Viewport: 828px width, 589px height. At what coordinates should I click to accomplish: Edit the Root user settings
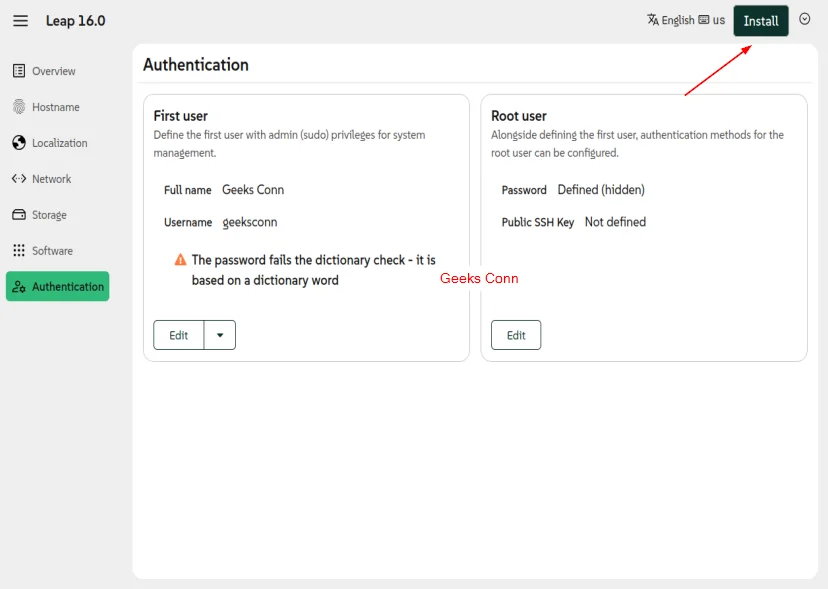click(516, 335)
